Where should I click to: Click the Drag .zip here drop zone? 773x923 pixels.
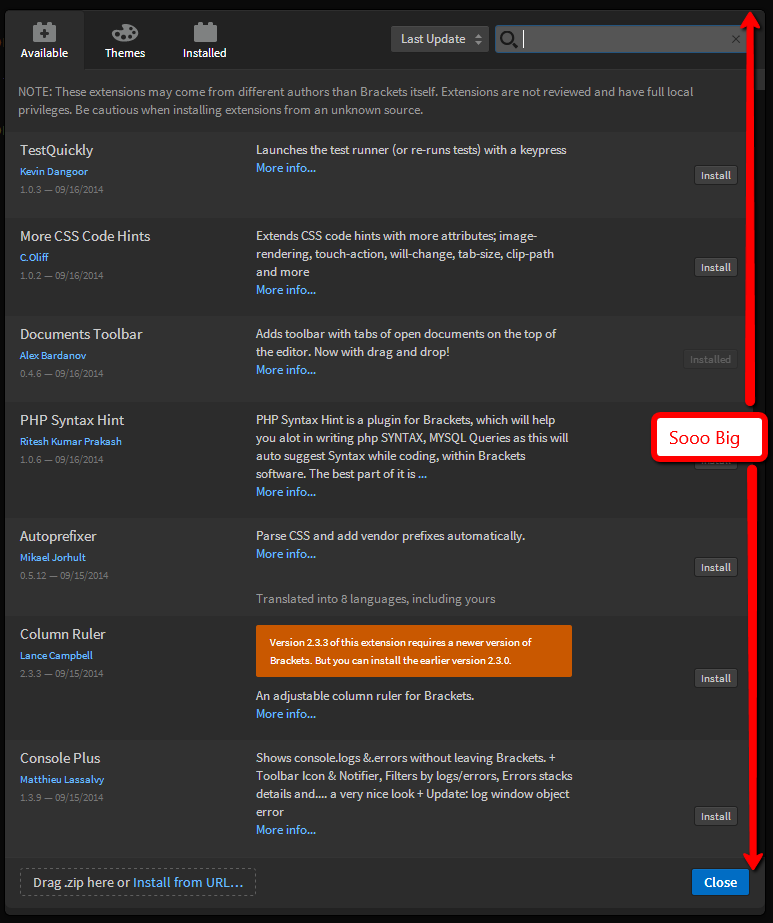tap(138, 882)
